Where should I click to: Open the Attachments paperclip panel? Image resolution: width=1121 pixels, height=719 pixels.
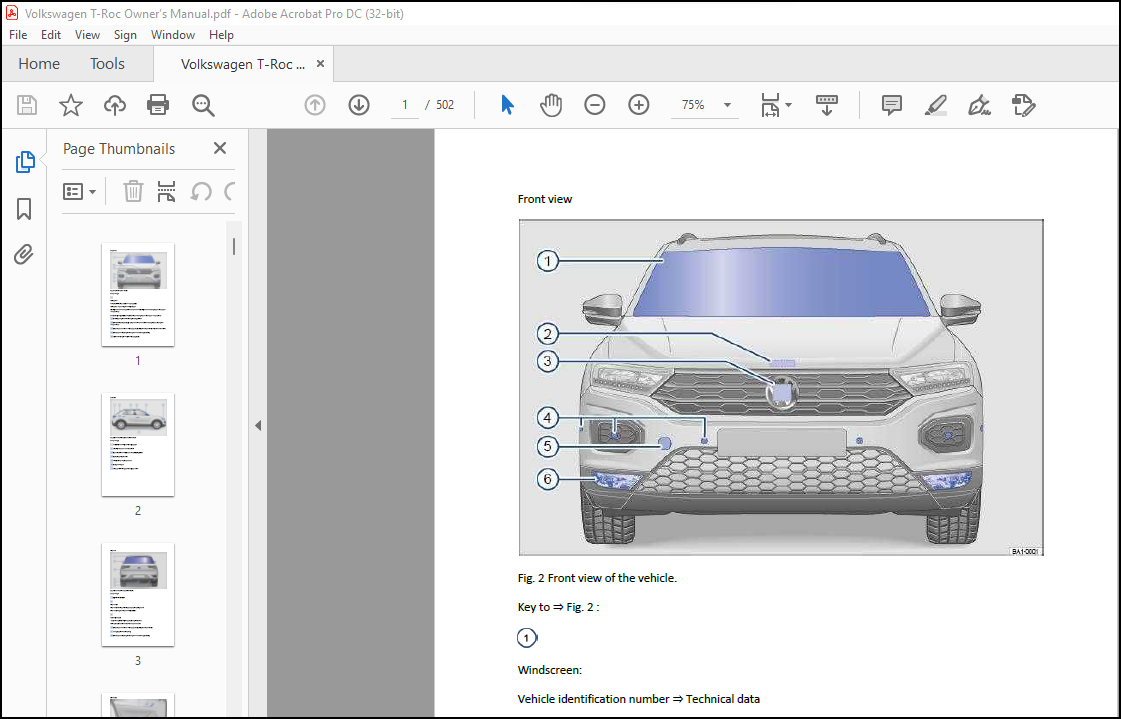(24, 254)
